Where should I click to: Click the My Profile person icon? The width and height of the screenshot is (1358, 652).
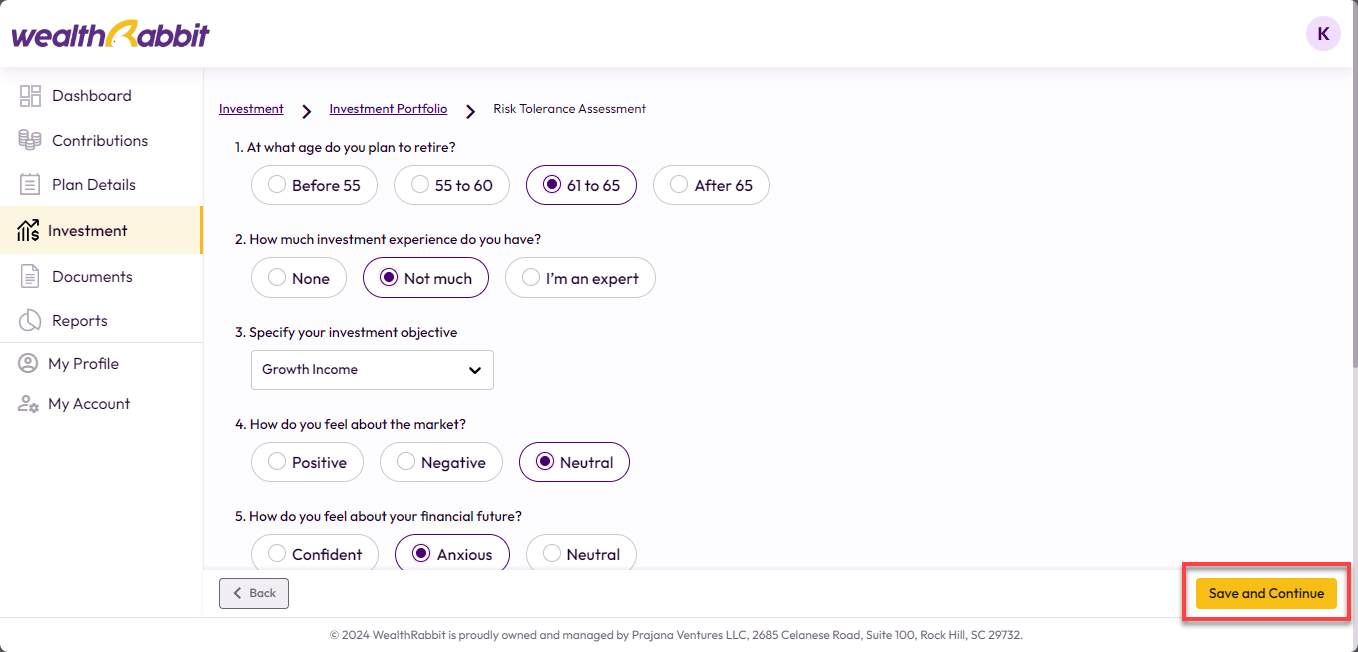point(28,364)
